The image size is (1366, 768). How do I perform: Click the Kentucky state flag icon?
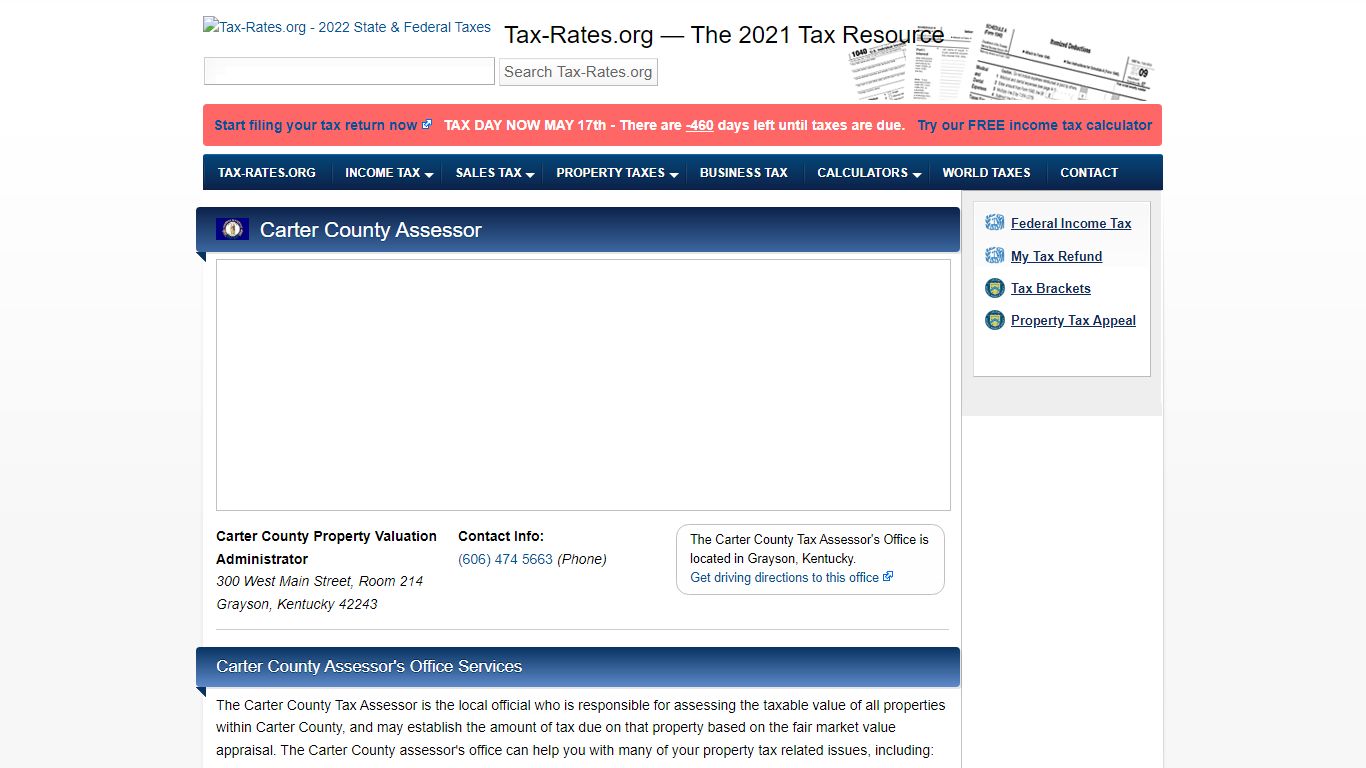point(232,229)
